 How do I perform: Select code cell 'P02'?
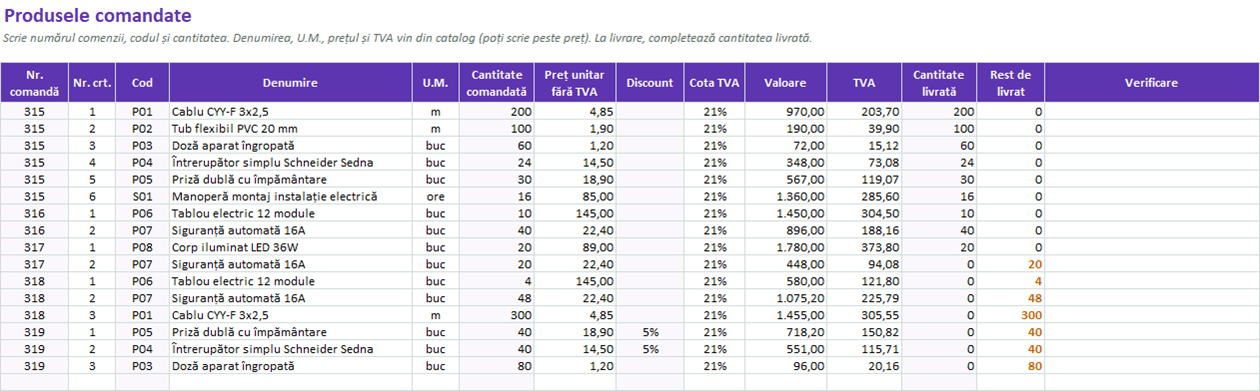tap(142, 129)
